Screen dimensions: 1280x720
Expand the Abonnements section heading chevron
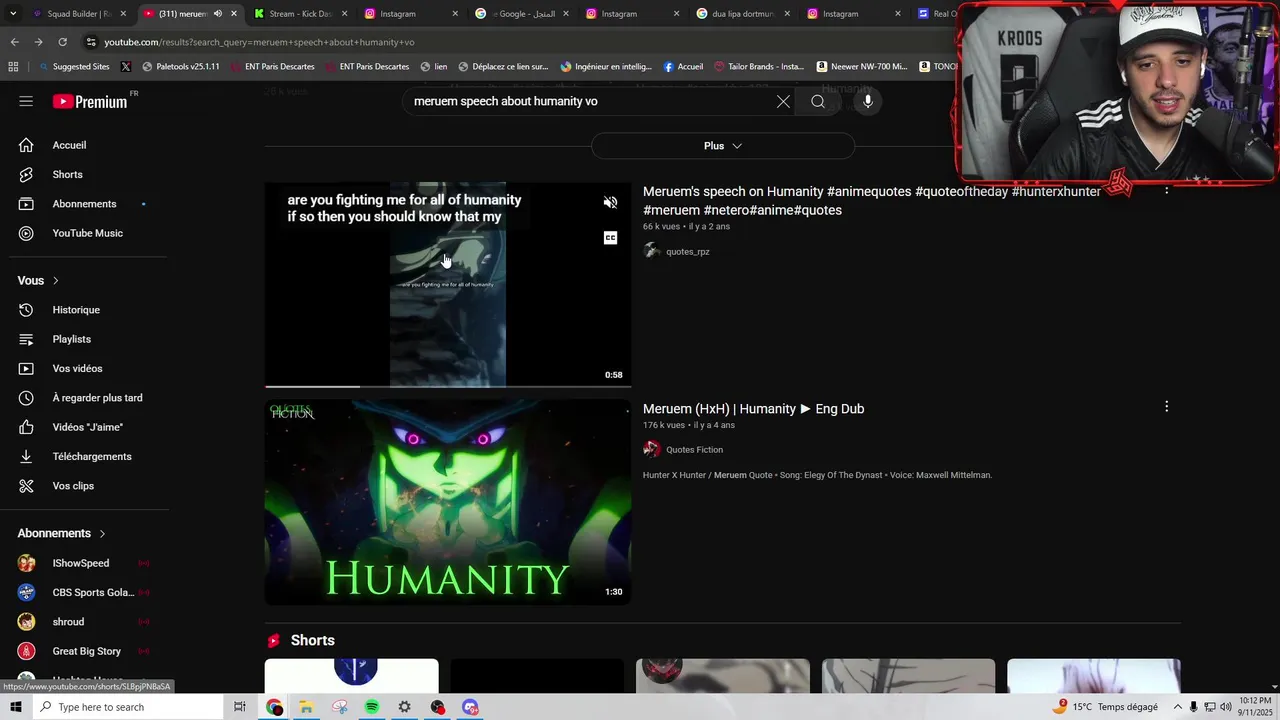[x=102, y=533]
